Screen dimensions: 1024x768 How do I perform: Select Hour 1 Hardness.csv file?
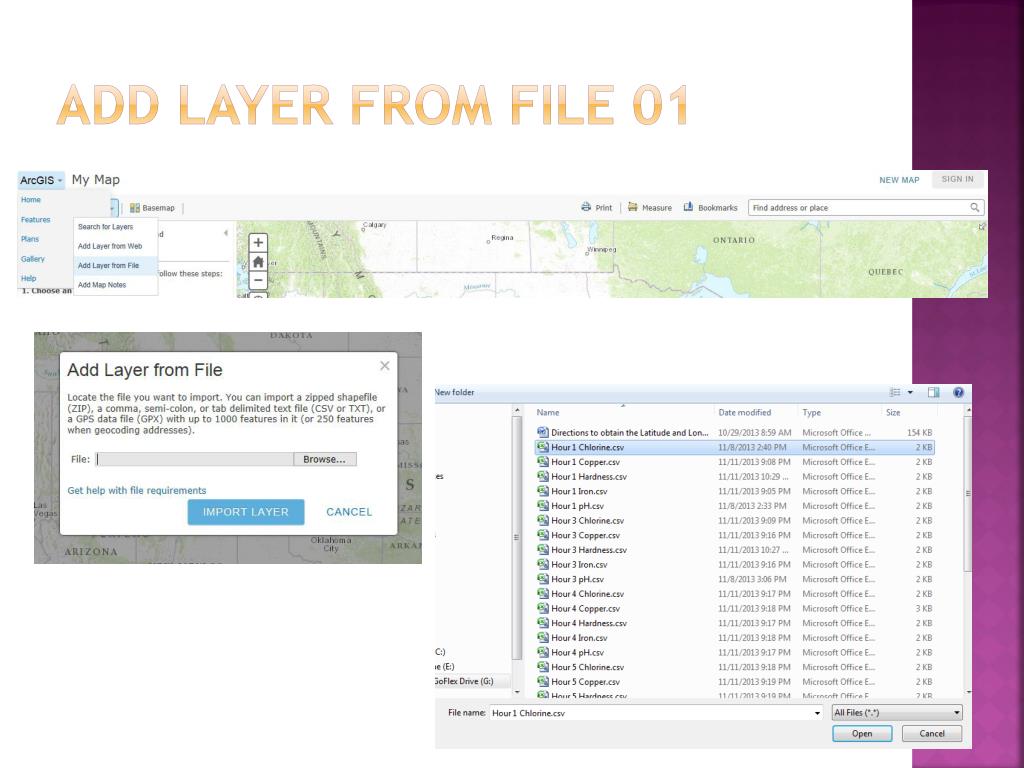(x=735, y=477)
